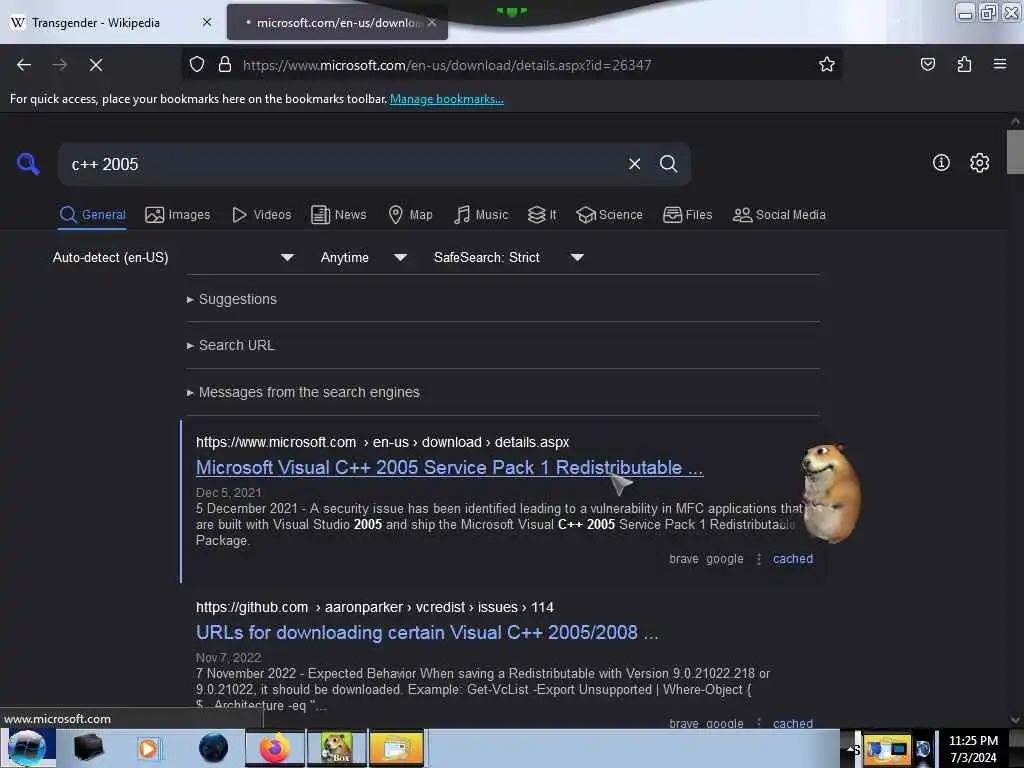
Task: Click the page vertical scrollbar thumb
Action: click(1015, 152)
